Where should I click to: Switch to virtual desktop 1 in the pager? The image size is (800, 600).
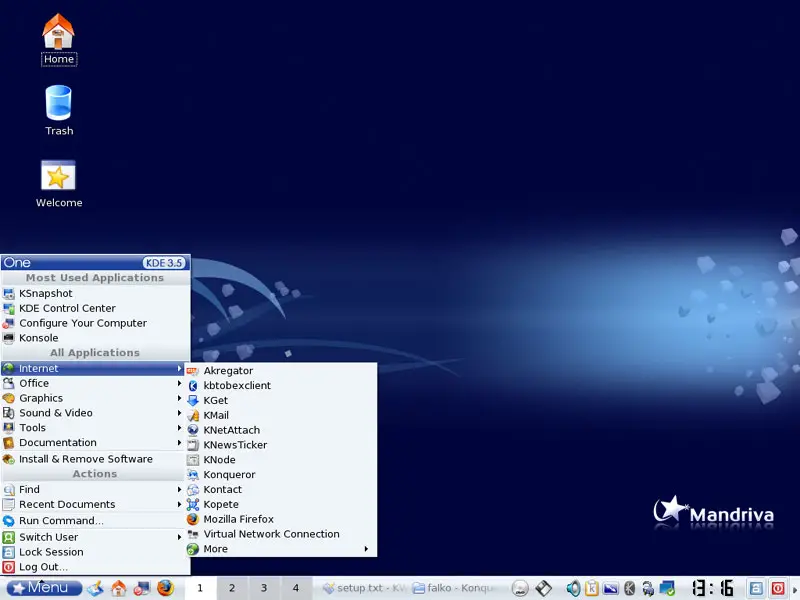(x=200, y=588)
